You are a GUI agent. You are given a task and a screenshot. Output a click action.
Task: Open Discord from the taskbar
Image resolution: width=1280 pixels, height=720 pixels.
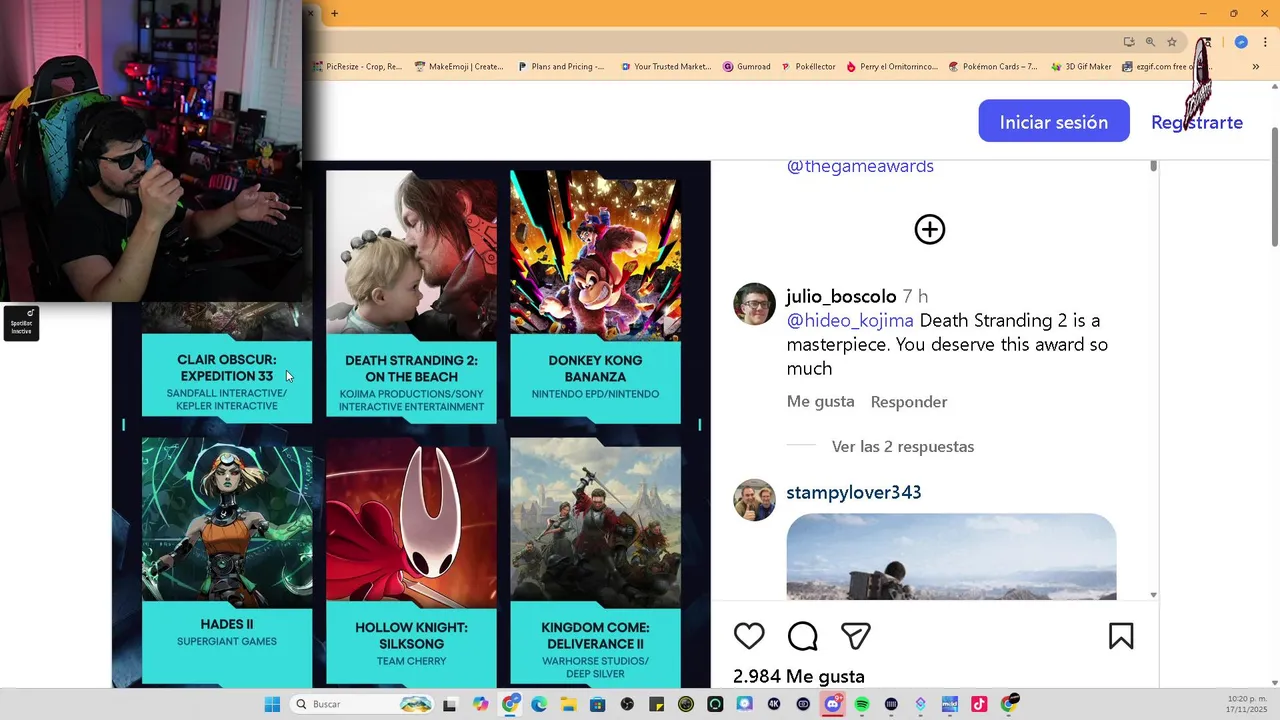833,704
